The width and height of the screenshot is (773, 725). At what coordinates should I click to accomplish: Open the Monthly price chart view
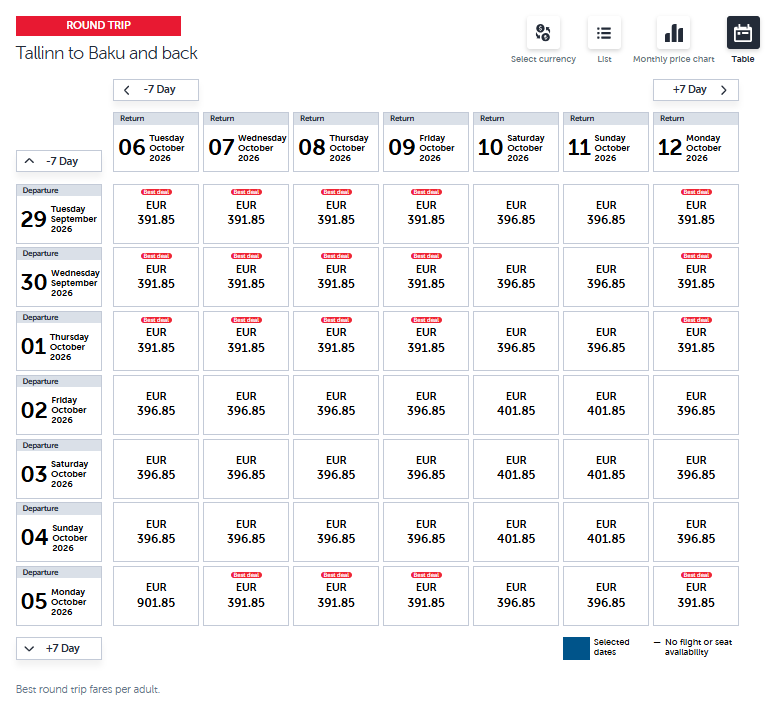(x=674, y=34)
